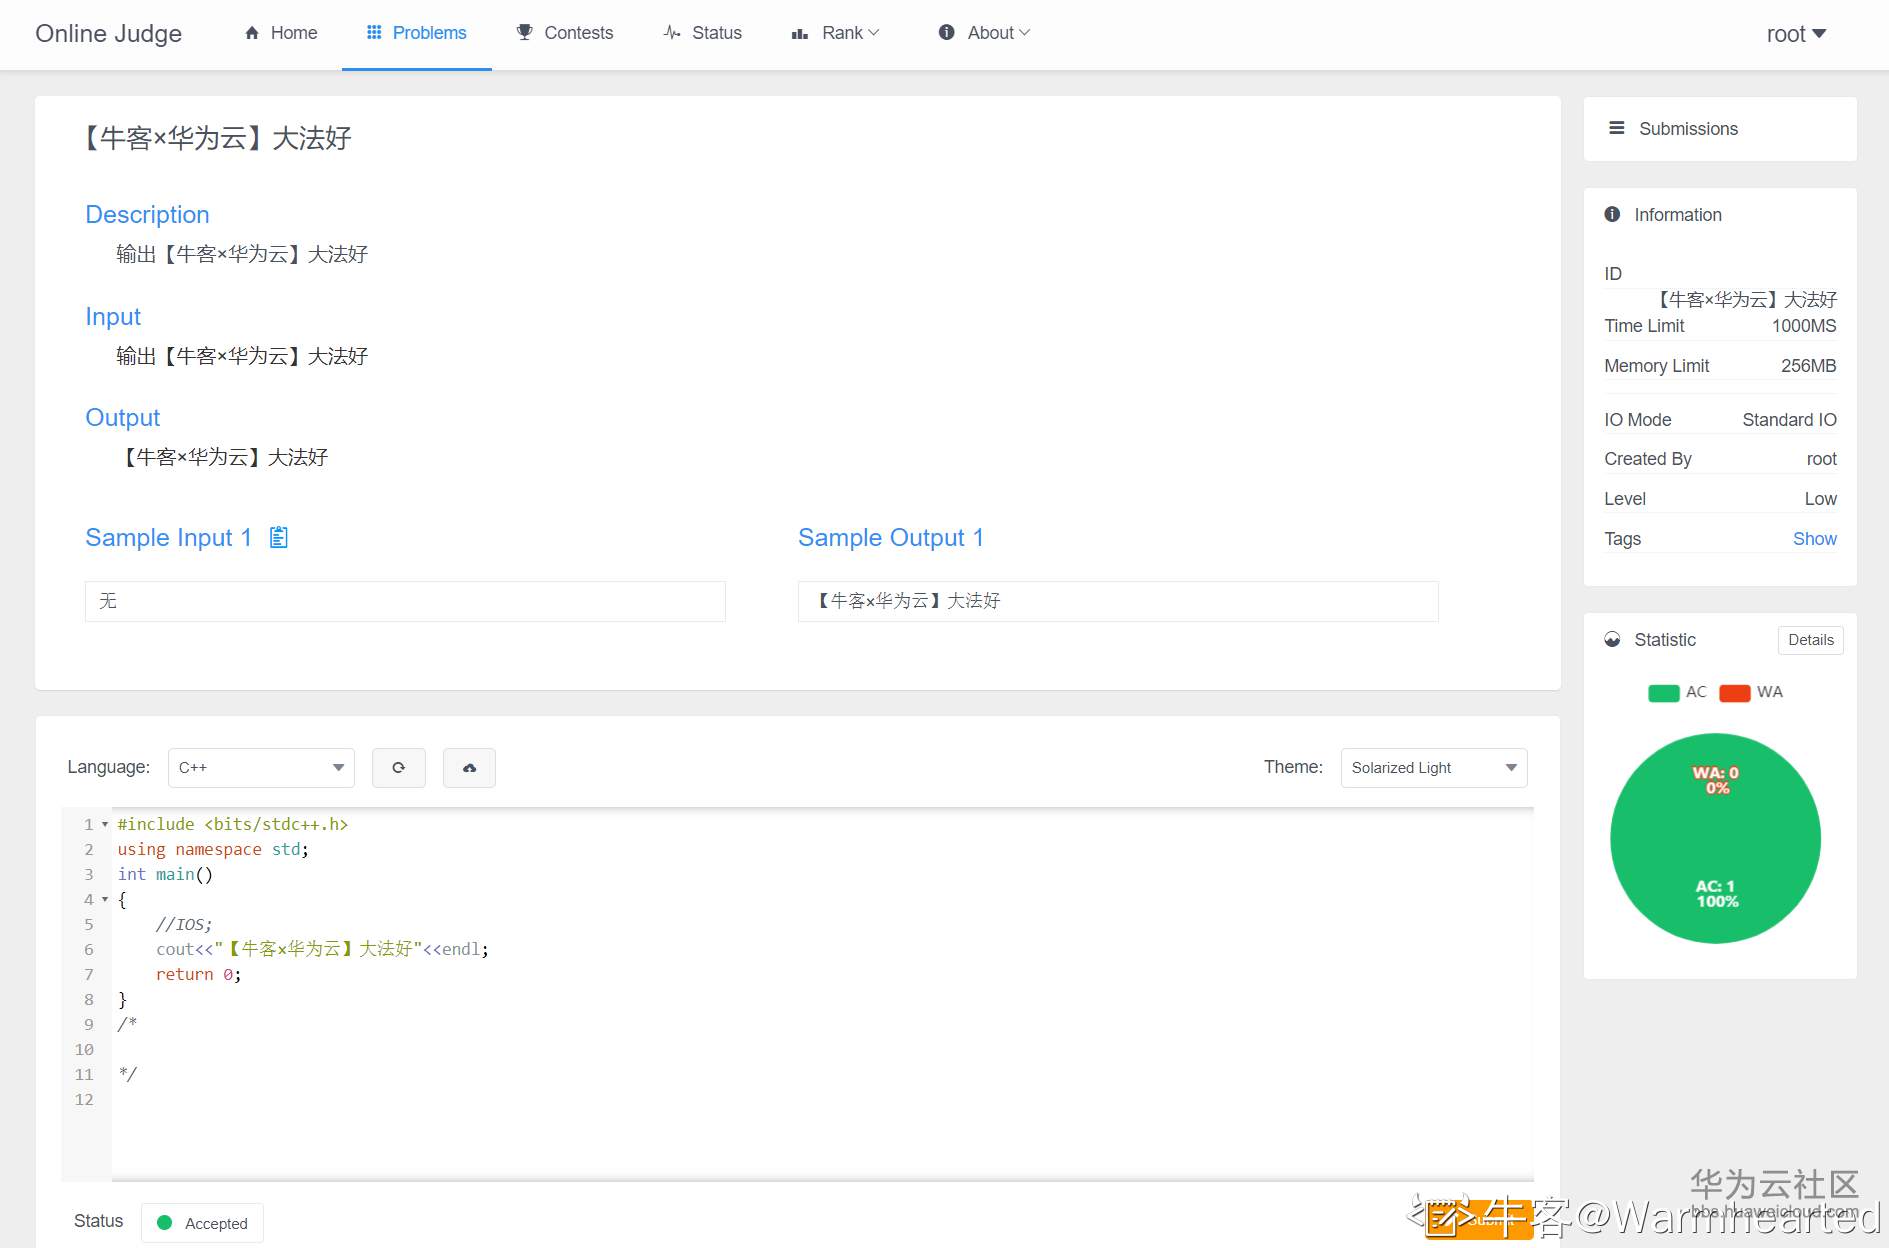Click the Sample Input 1 text box
This screenshot has width=1889, height=1248.
point(405,601)
